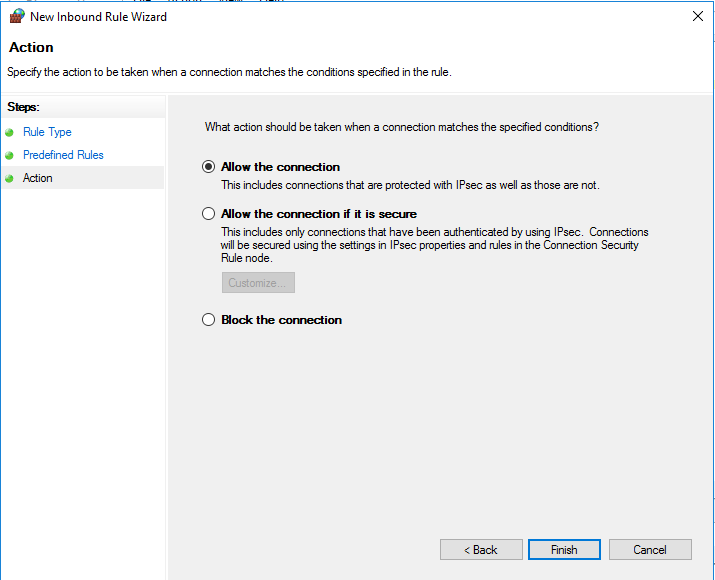Screen dimensions: 715x580
Task: Click the bold 'Action' page heading
Action: click(31, 48)
